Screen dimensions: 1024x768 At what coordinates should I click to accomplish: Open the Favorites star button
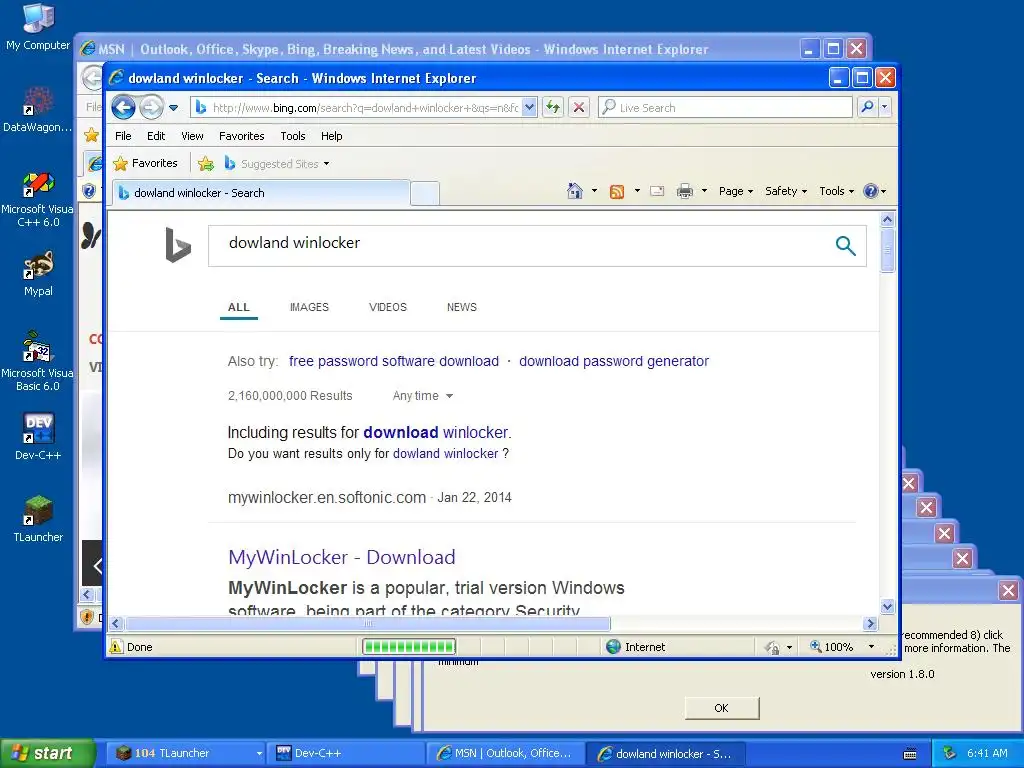(145, 163)
